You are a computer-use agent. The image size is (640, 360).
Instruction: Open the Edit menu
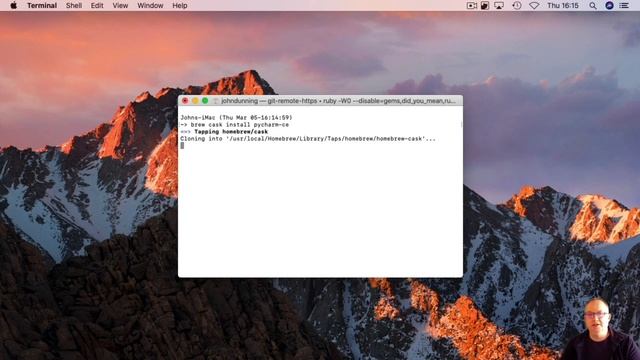[x=97, y=5]
